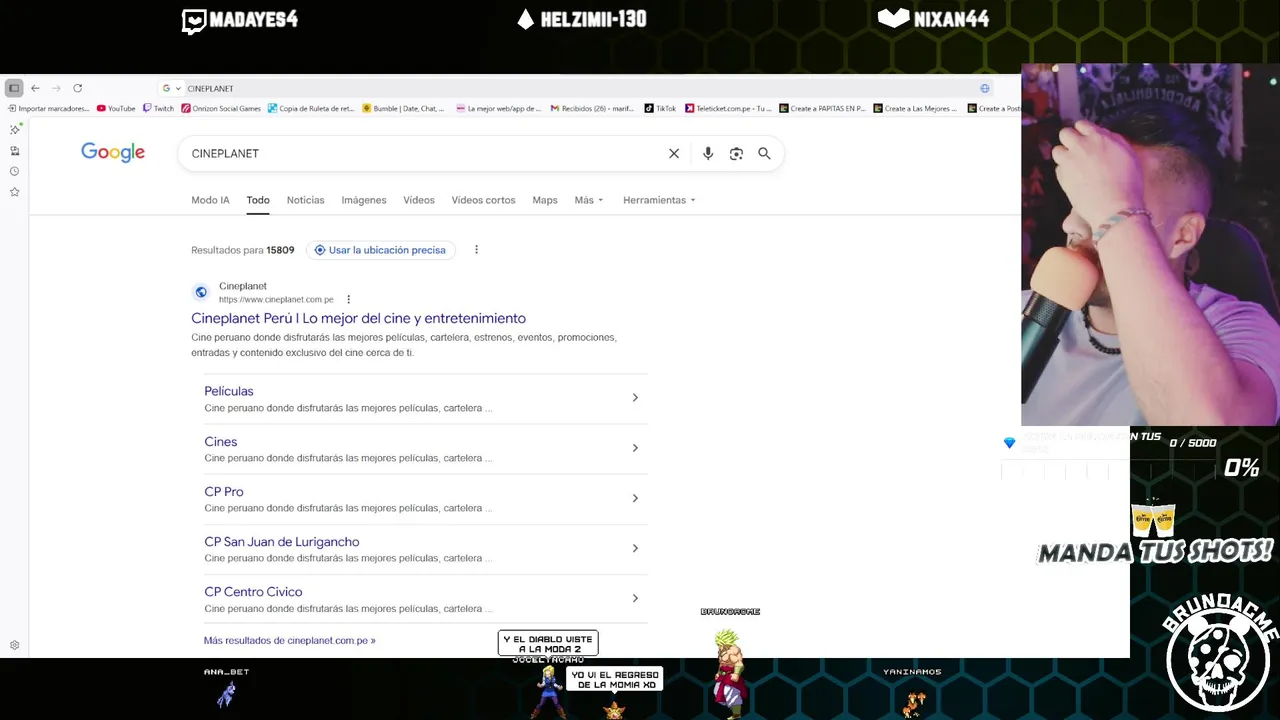
Task: Open the YouTube bookmark
Action: point(116,108)
